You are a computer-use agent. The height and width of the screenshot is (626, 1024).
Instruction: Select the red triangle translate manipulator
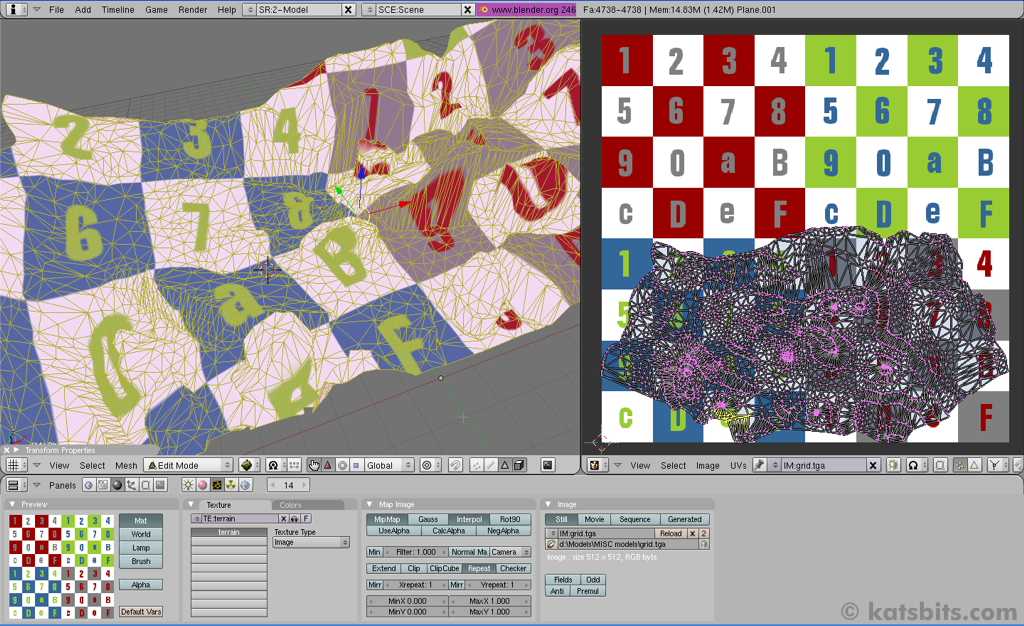(x=328, y=465)
